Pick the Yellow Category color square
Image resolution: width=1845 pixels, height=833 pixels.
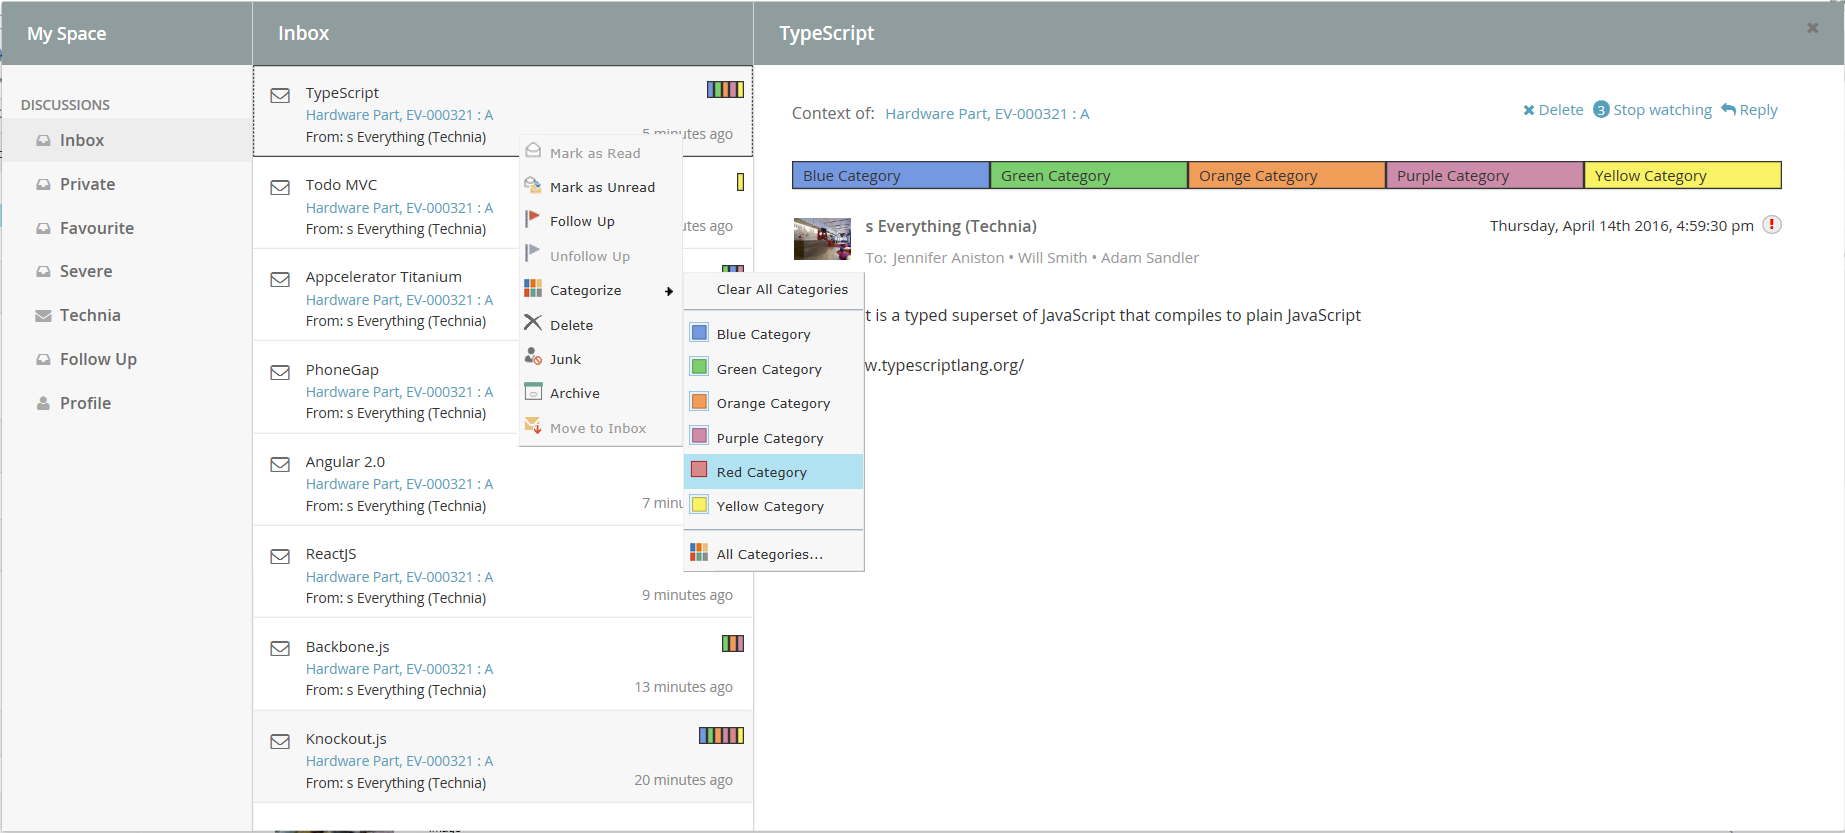click(x=700, y=505)
